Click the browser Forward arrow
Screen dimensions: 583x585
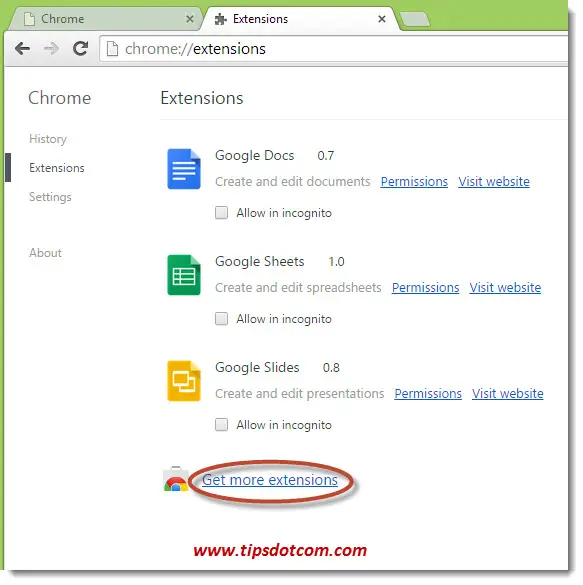click(51, 49)
